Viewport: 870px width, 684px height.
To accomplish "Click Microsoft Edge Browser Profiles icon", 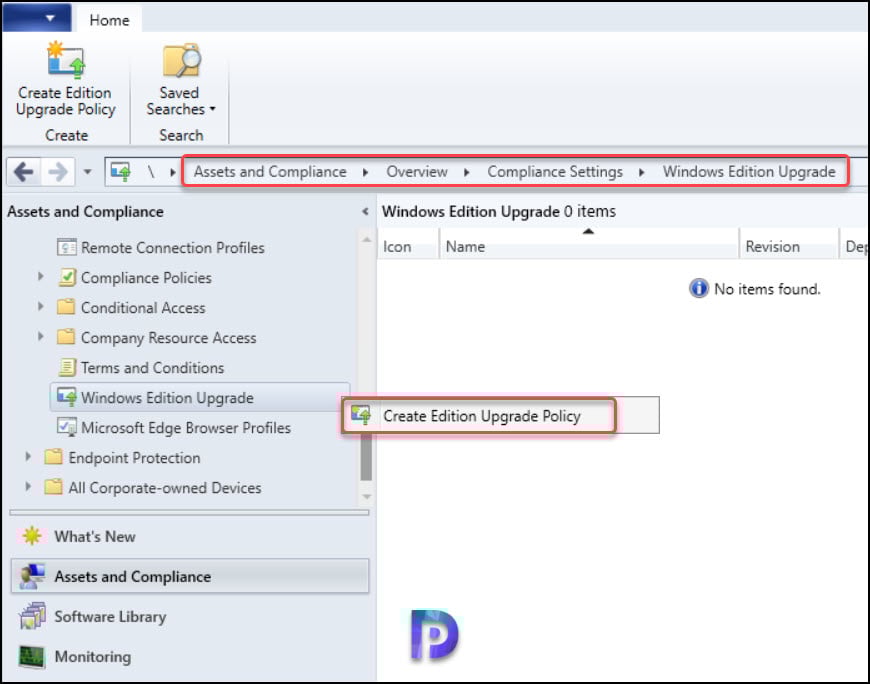I will point(67,427).
